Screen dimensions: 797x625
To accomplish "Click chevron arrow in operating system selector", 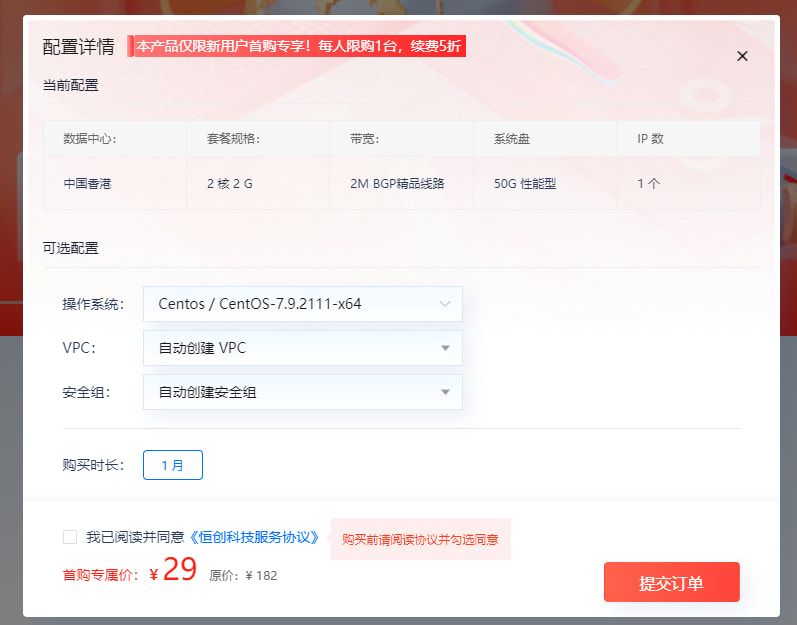I will (445, 304).
